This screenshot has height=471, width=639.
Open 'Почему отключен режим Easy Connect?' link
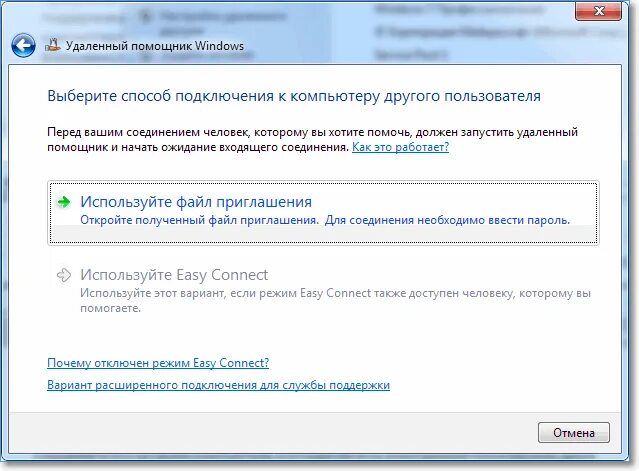158,363
